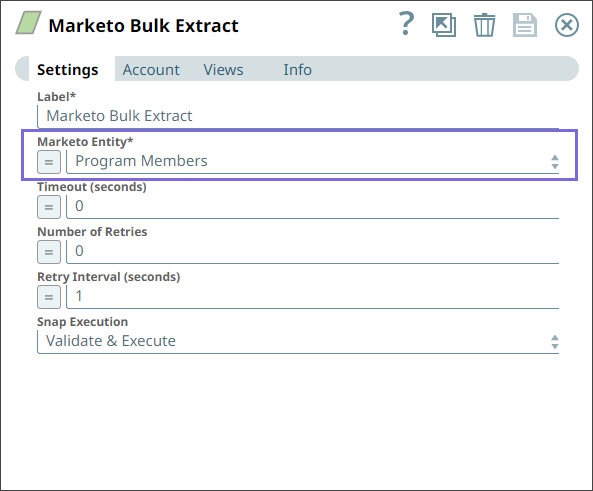Toggle expression button for Retry Interval
This screenshot has height=491, width=593.
(x=49, y=297)
